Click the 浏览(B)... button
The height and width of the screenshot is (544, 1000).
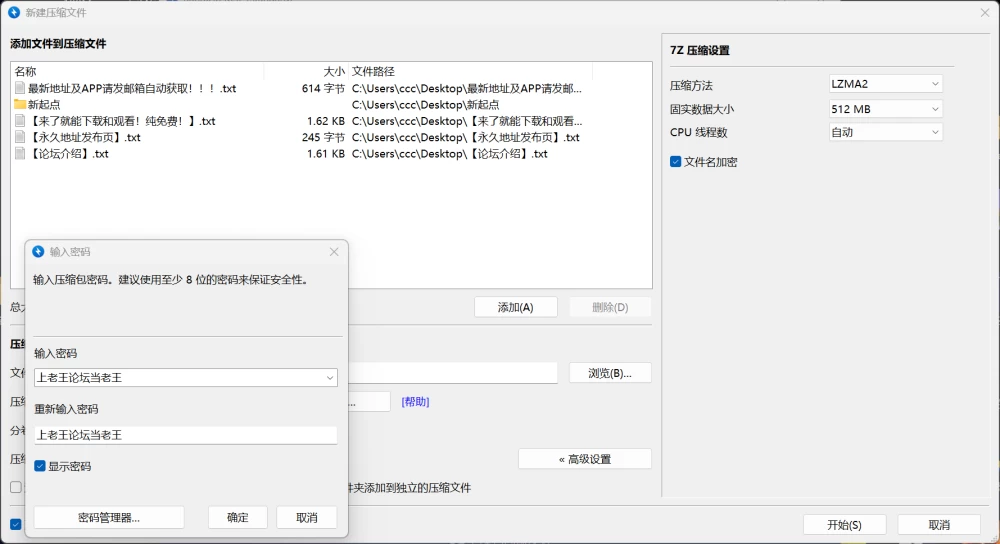tap(610, 373)
